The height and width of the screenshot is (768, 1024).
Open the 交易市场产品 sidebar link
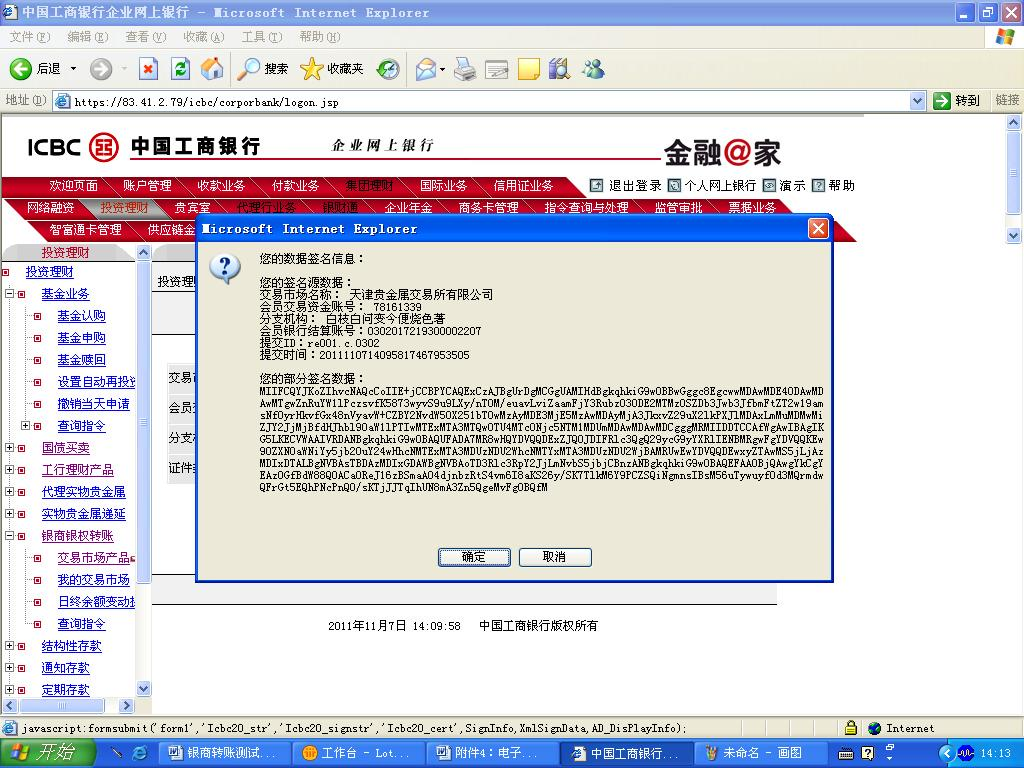point(93,558)
